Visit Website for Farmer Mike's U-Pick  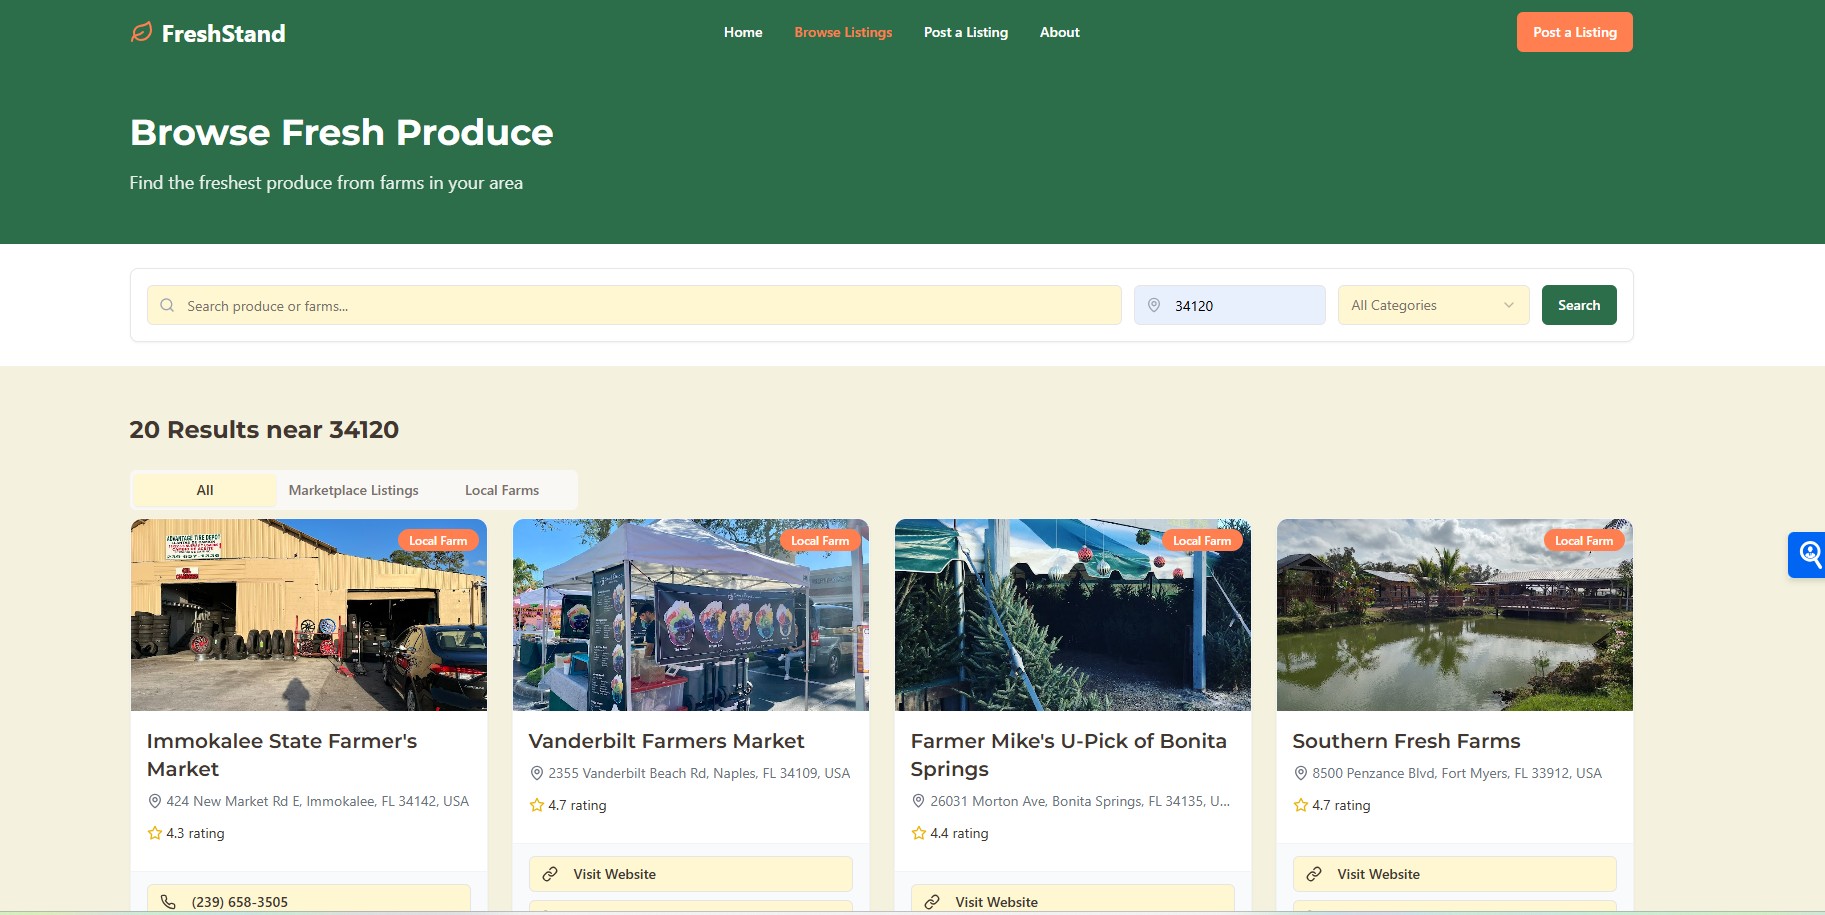(1072, 899)
